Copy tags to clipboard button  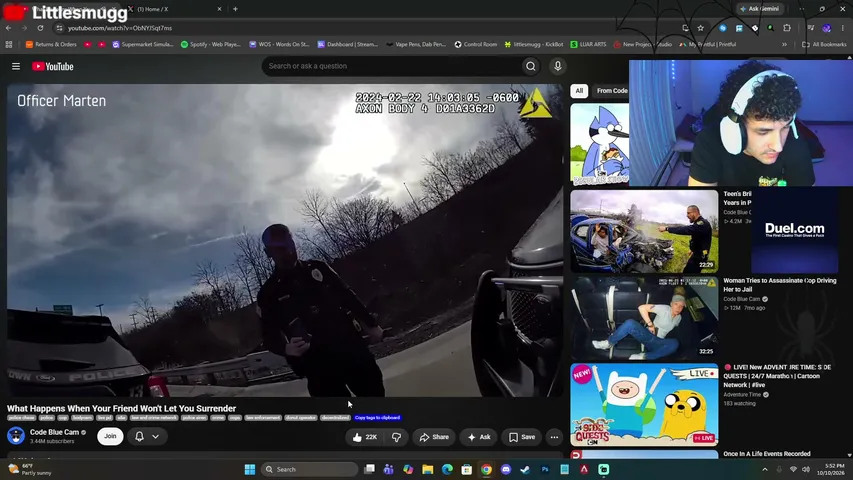[x=378, y=418]
